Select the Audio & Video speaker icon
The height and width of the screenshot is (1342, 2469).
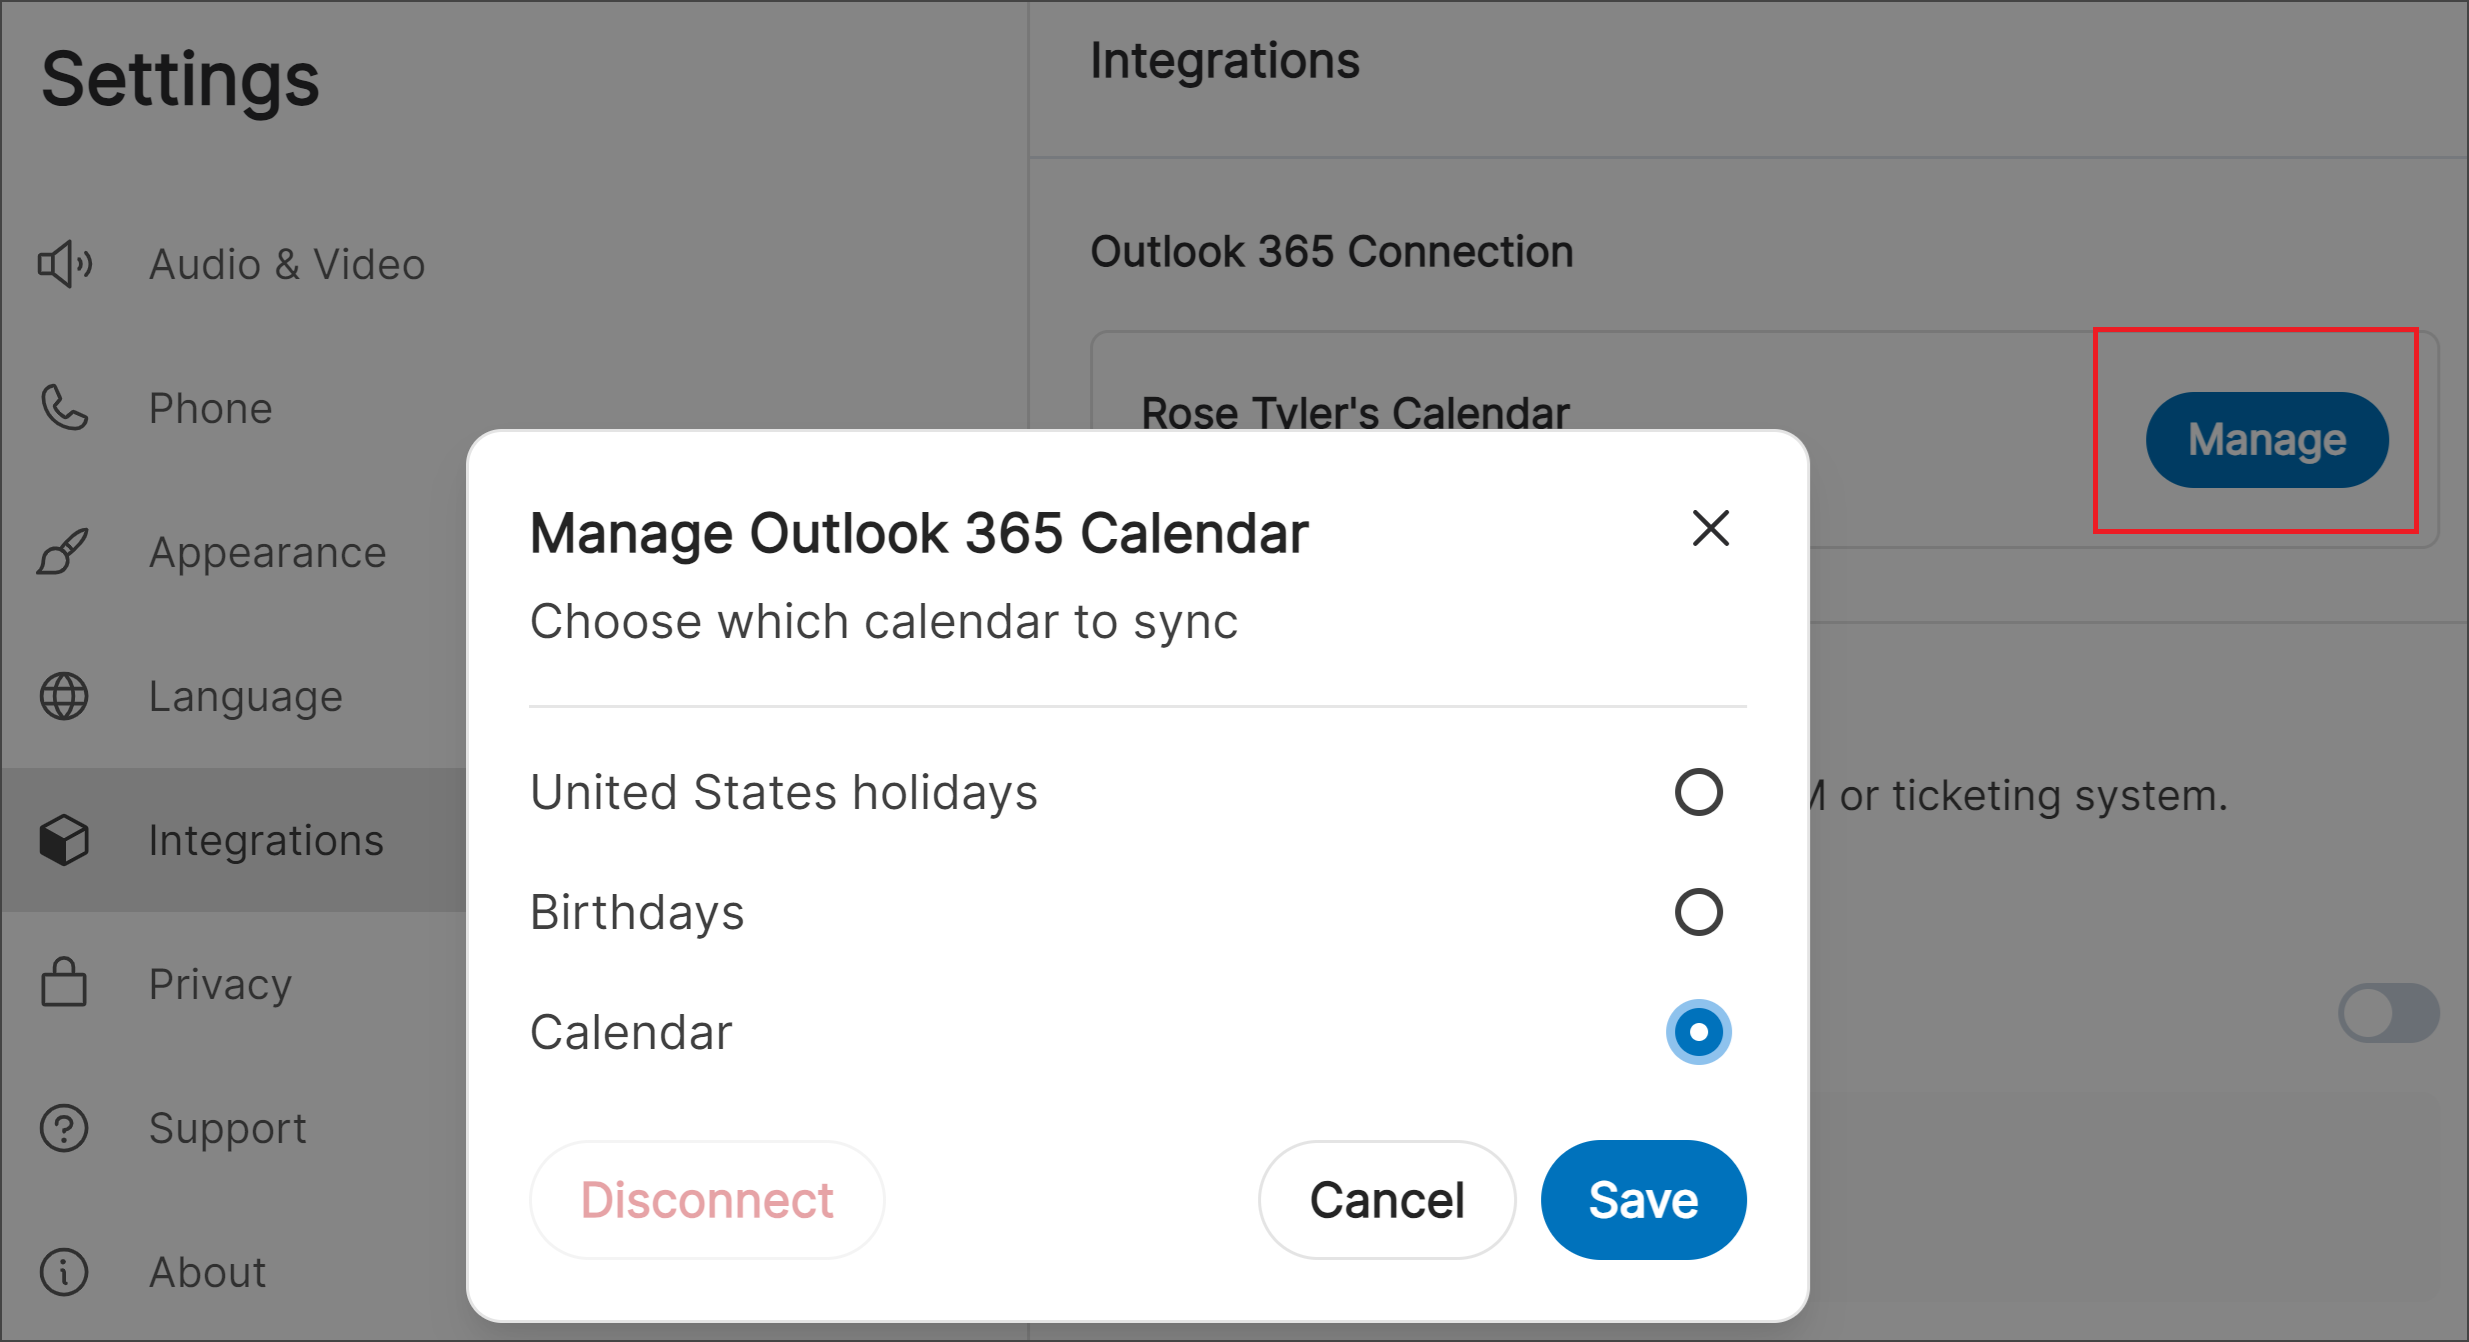click(63, 263)
